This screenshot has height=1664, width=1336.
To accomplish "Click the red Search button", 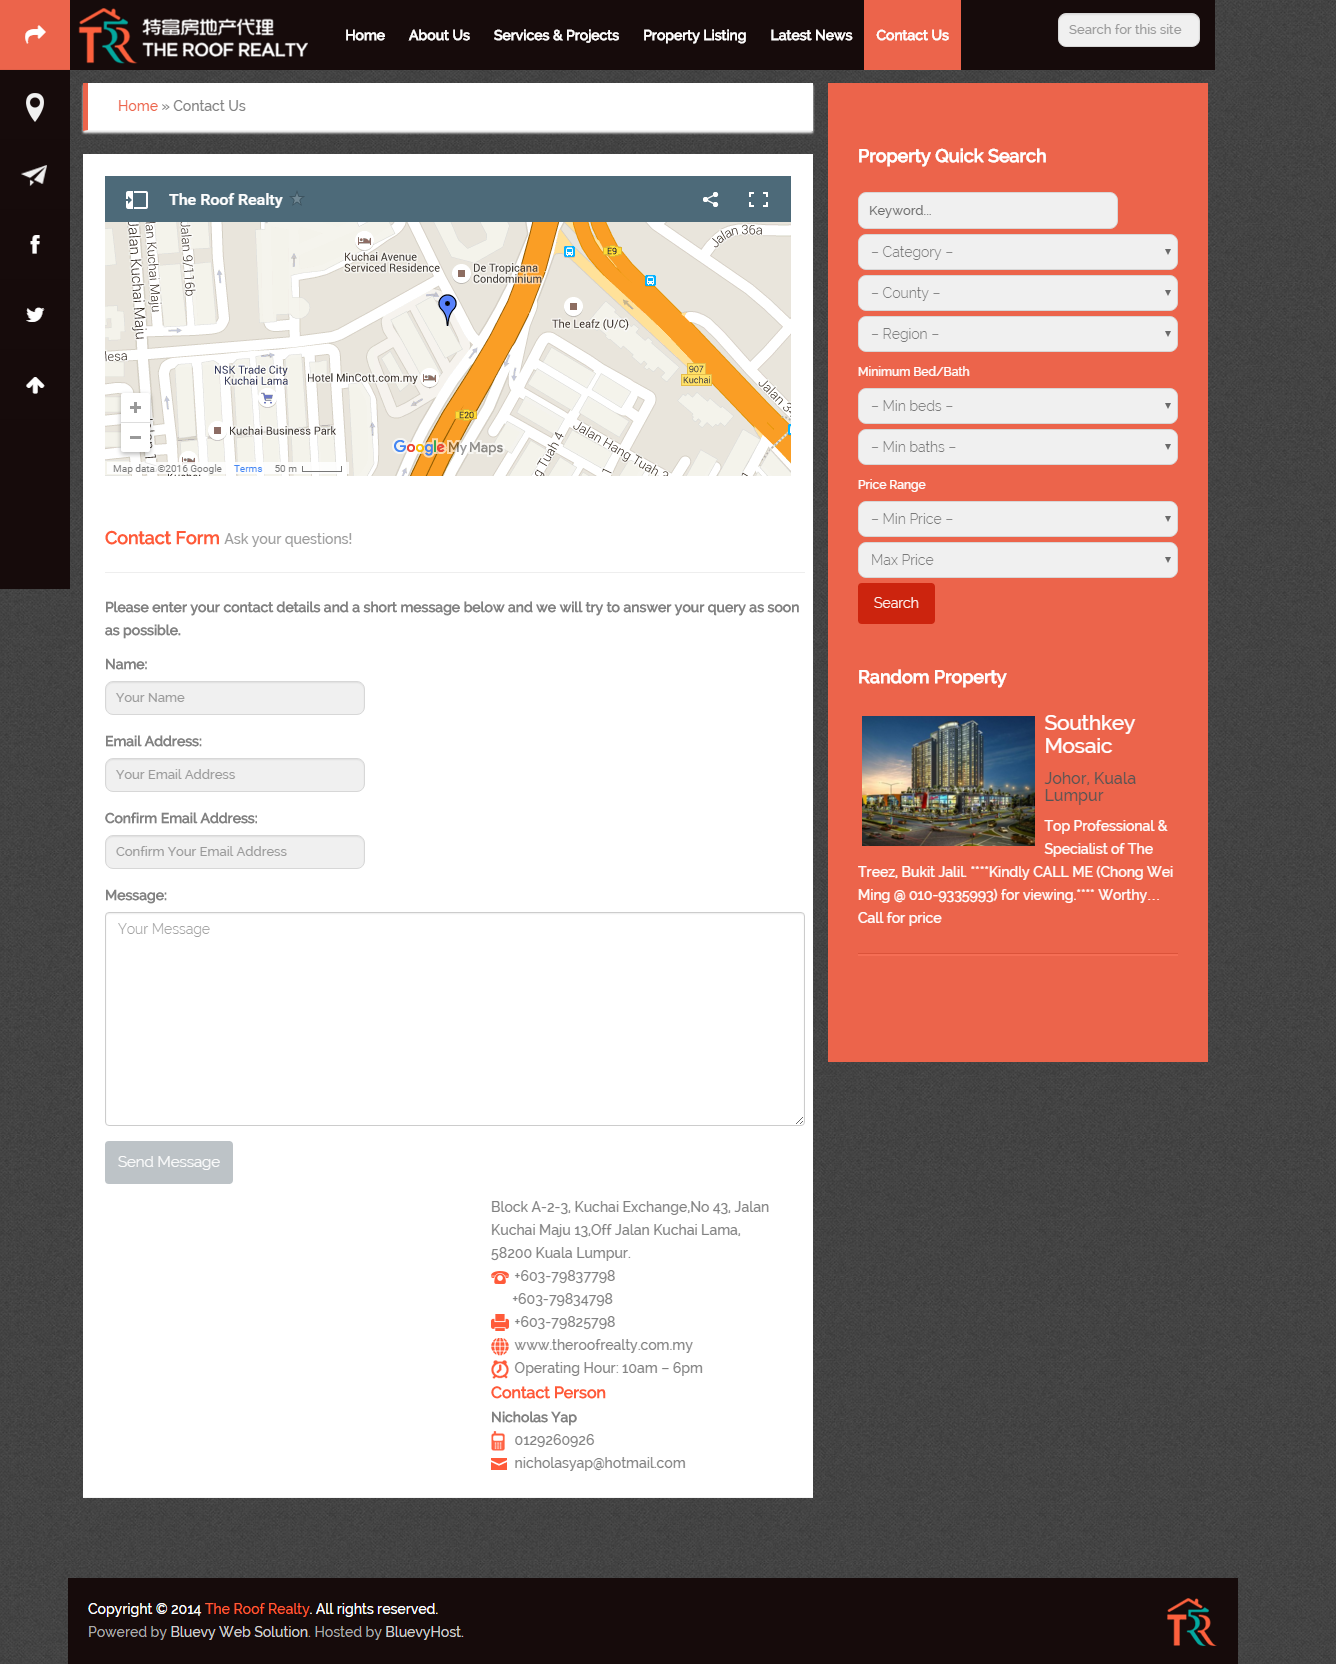I will pyautogui.click(x=896, y=603).
